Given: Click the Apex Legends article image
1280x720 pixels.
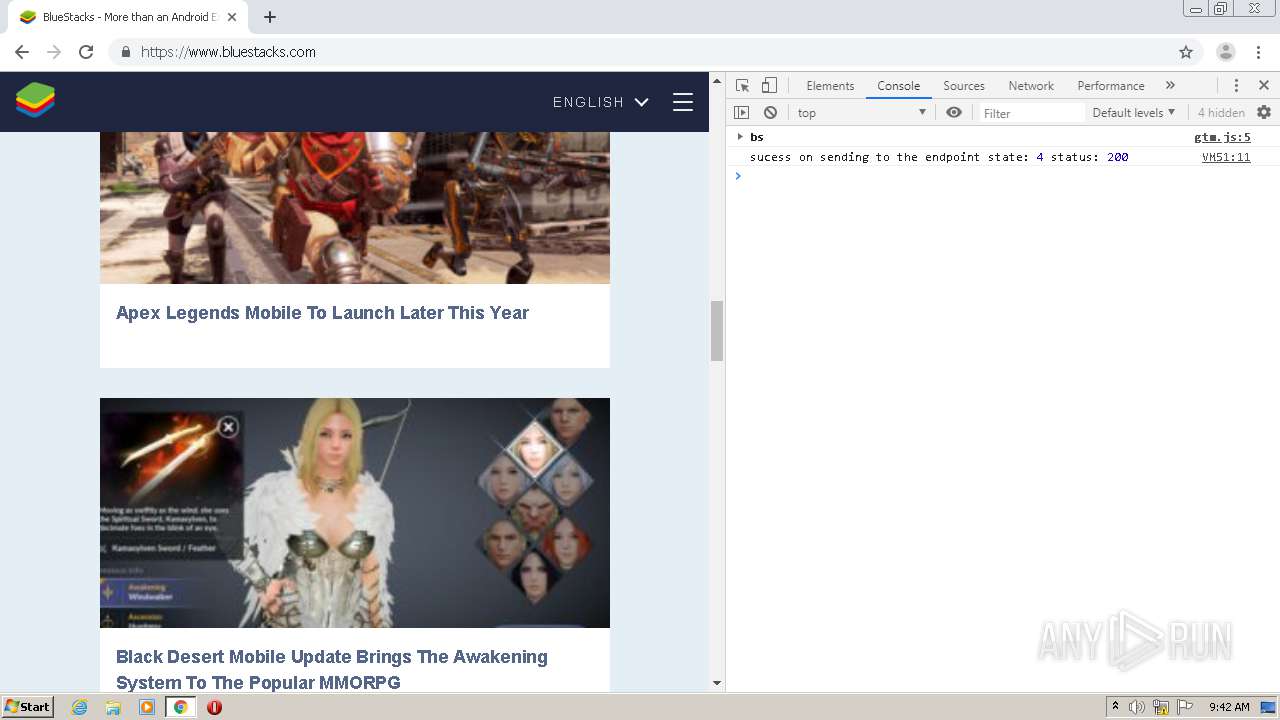Looking at the screenshot, I should [355, 208].
